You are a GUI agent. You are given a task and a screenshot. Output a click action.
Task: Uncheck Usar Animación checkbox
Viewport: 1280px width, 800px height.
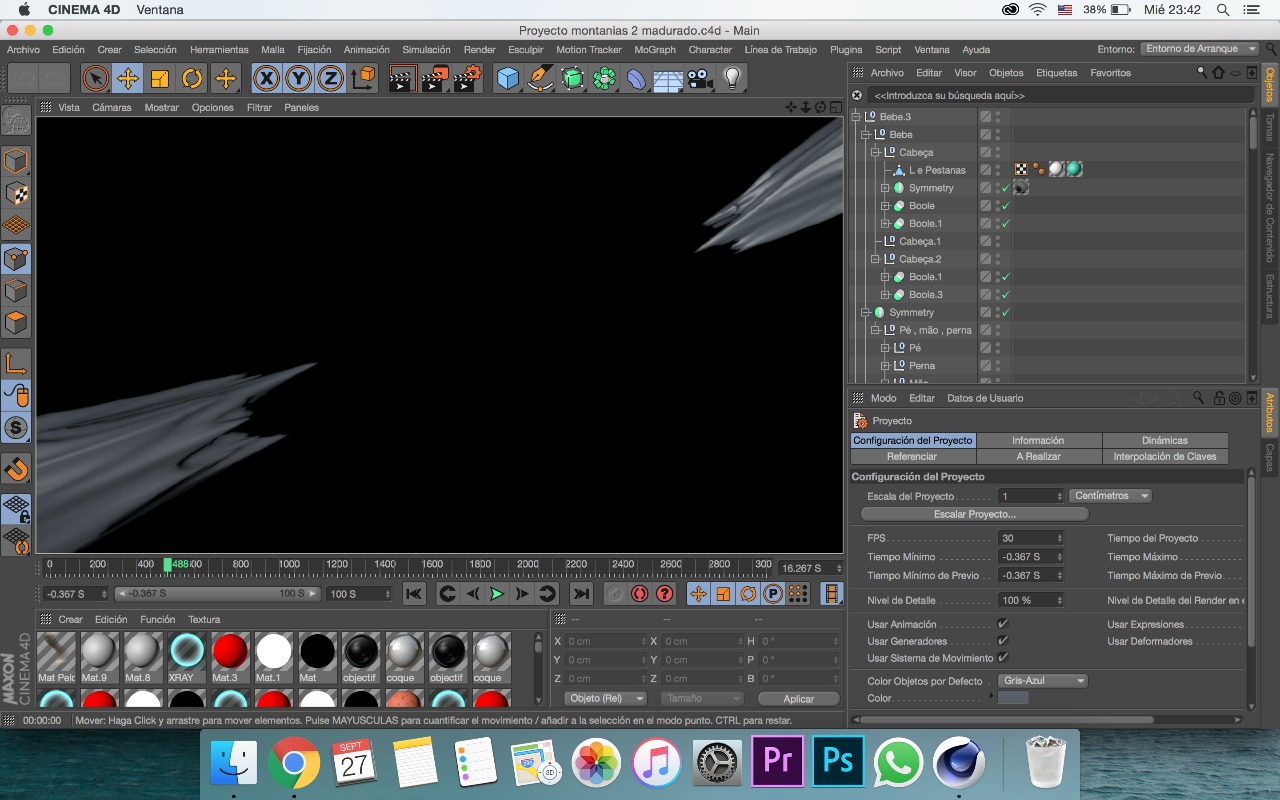(x=1003, y=624)
